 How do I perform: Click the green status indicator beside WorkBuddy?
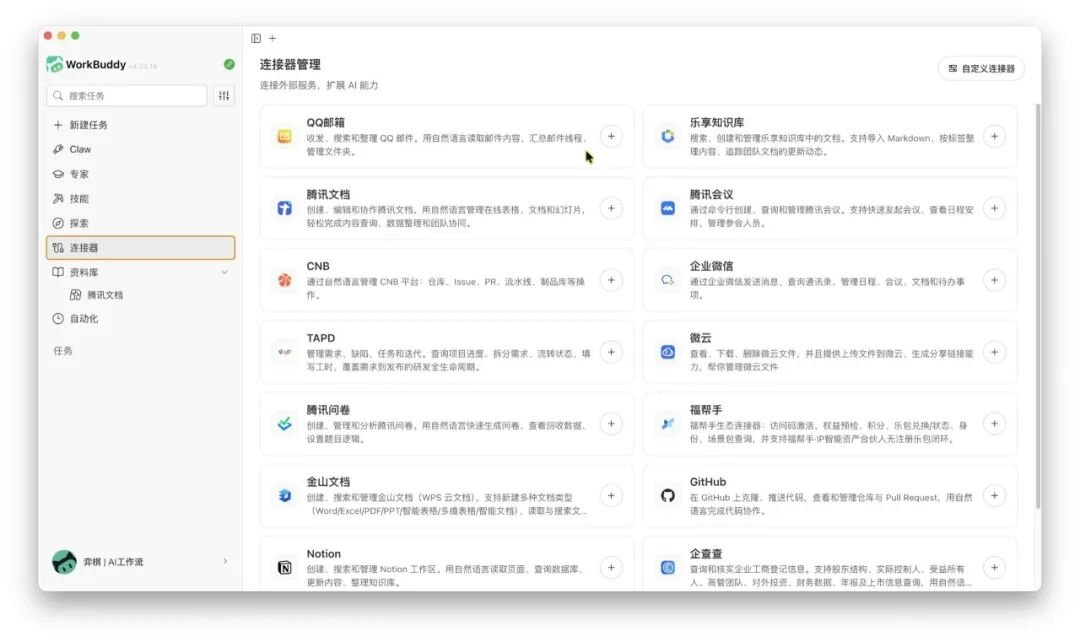229,64
